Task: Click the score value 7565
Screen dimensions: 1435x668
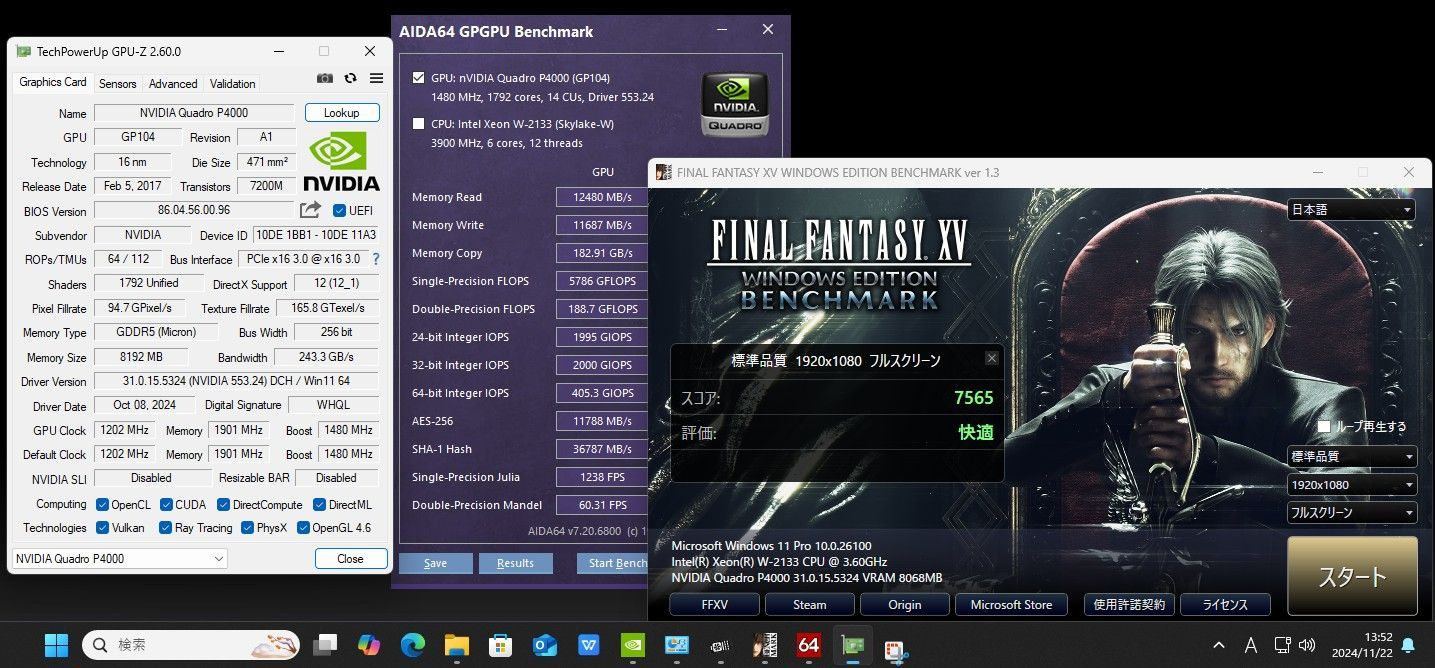Action: (x=973, y=398)
